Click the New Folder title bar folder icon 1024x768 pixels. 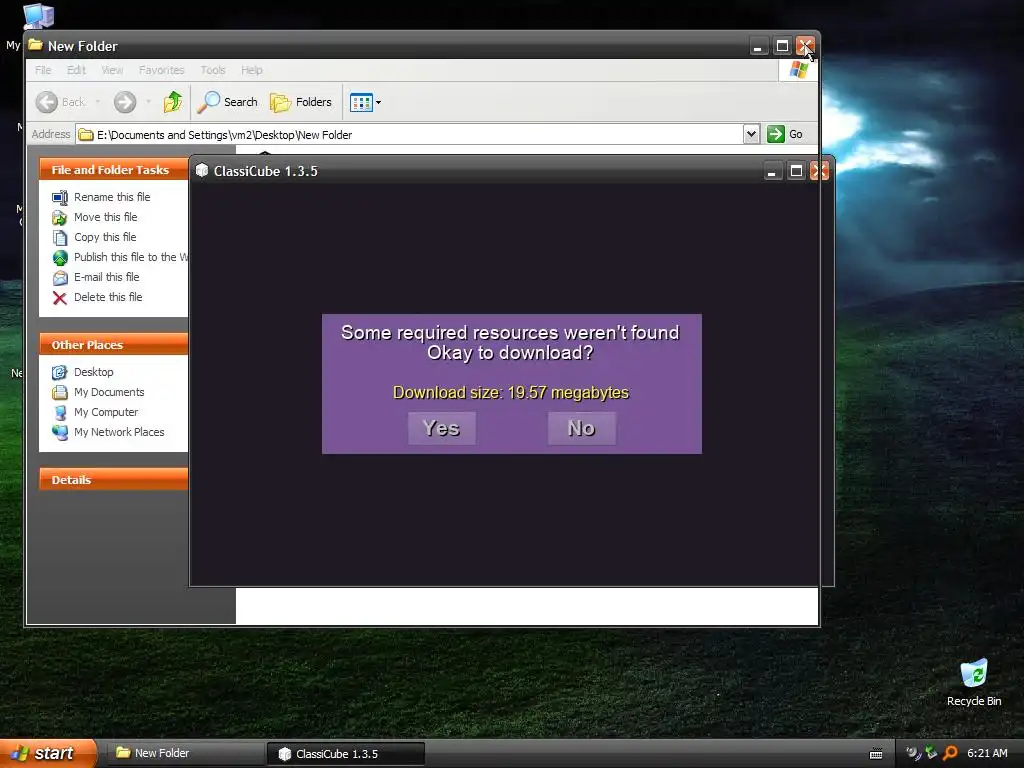[35, 45]
